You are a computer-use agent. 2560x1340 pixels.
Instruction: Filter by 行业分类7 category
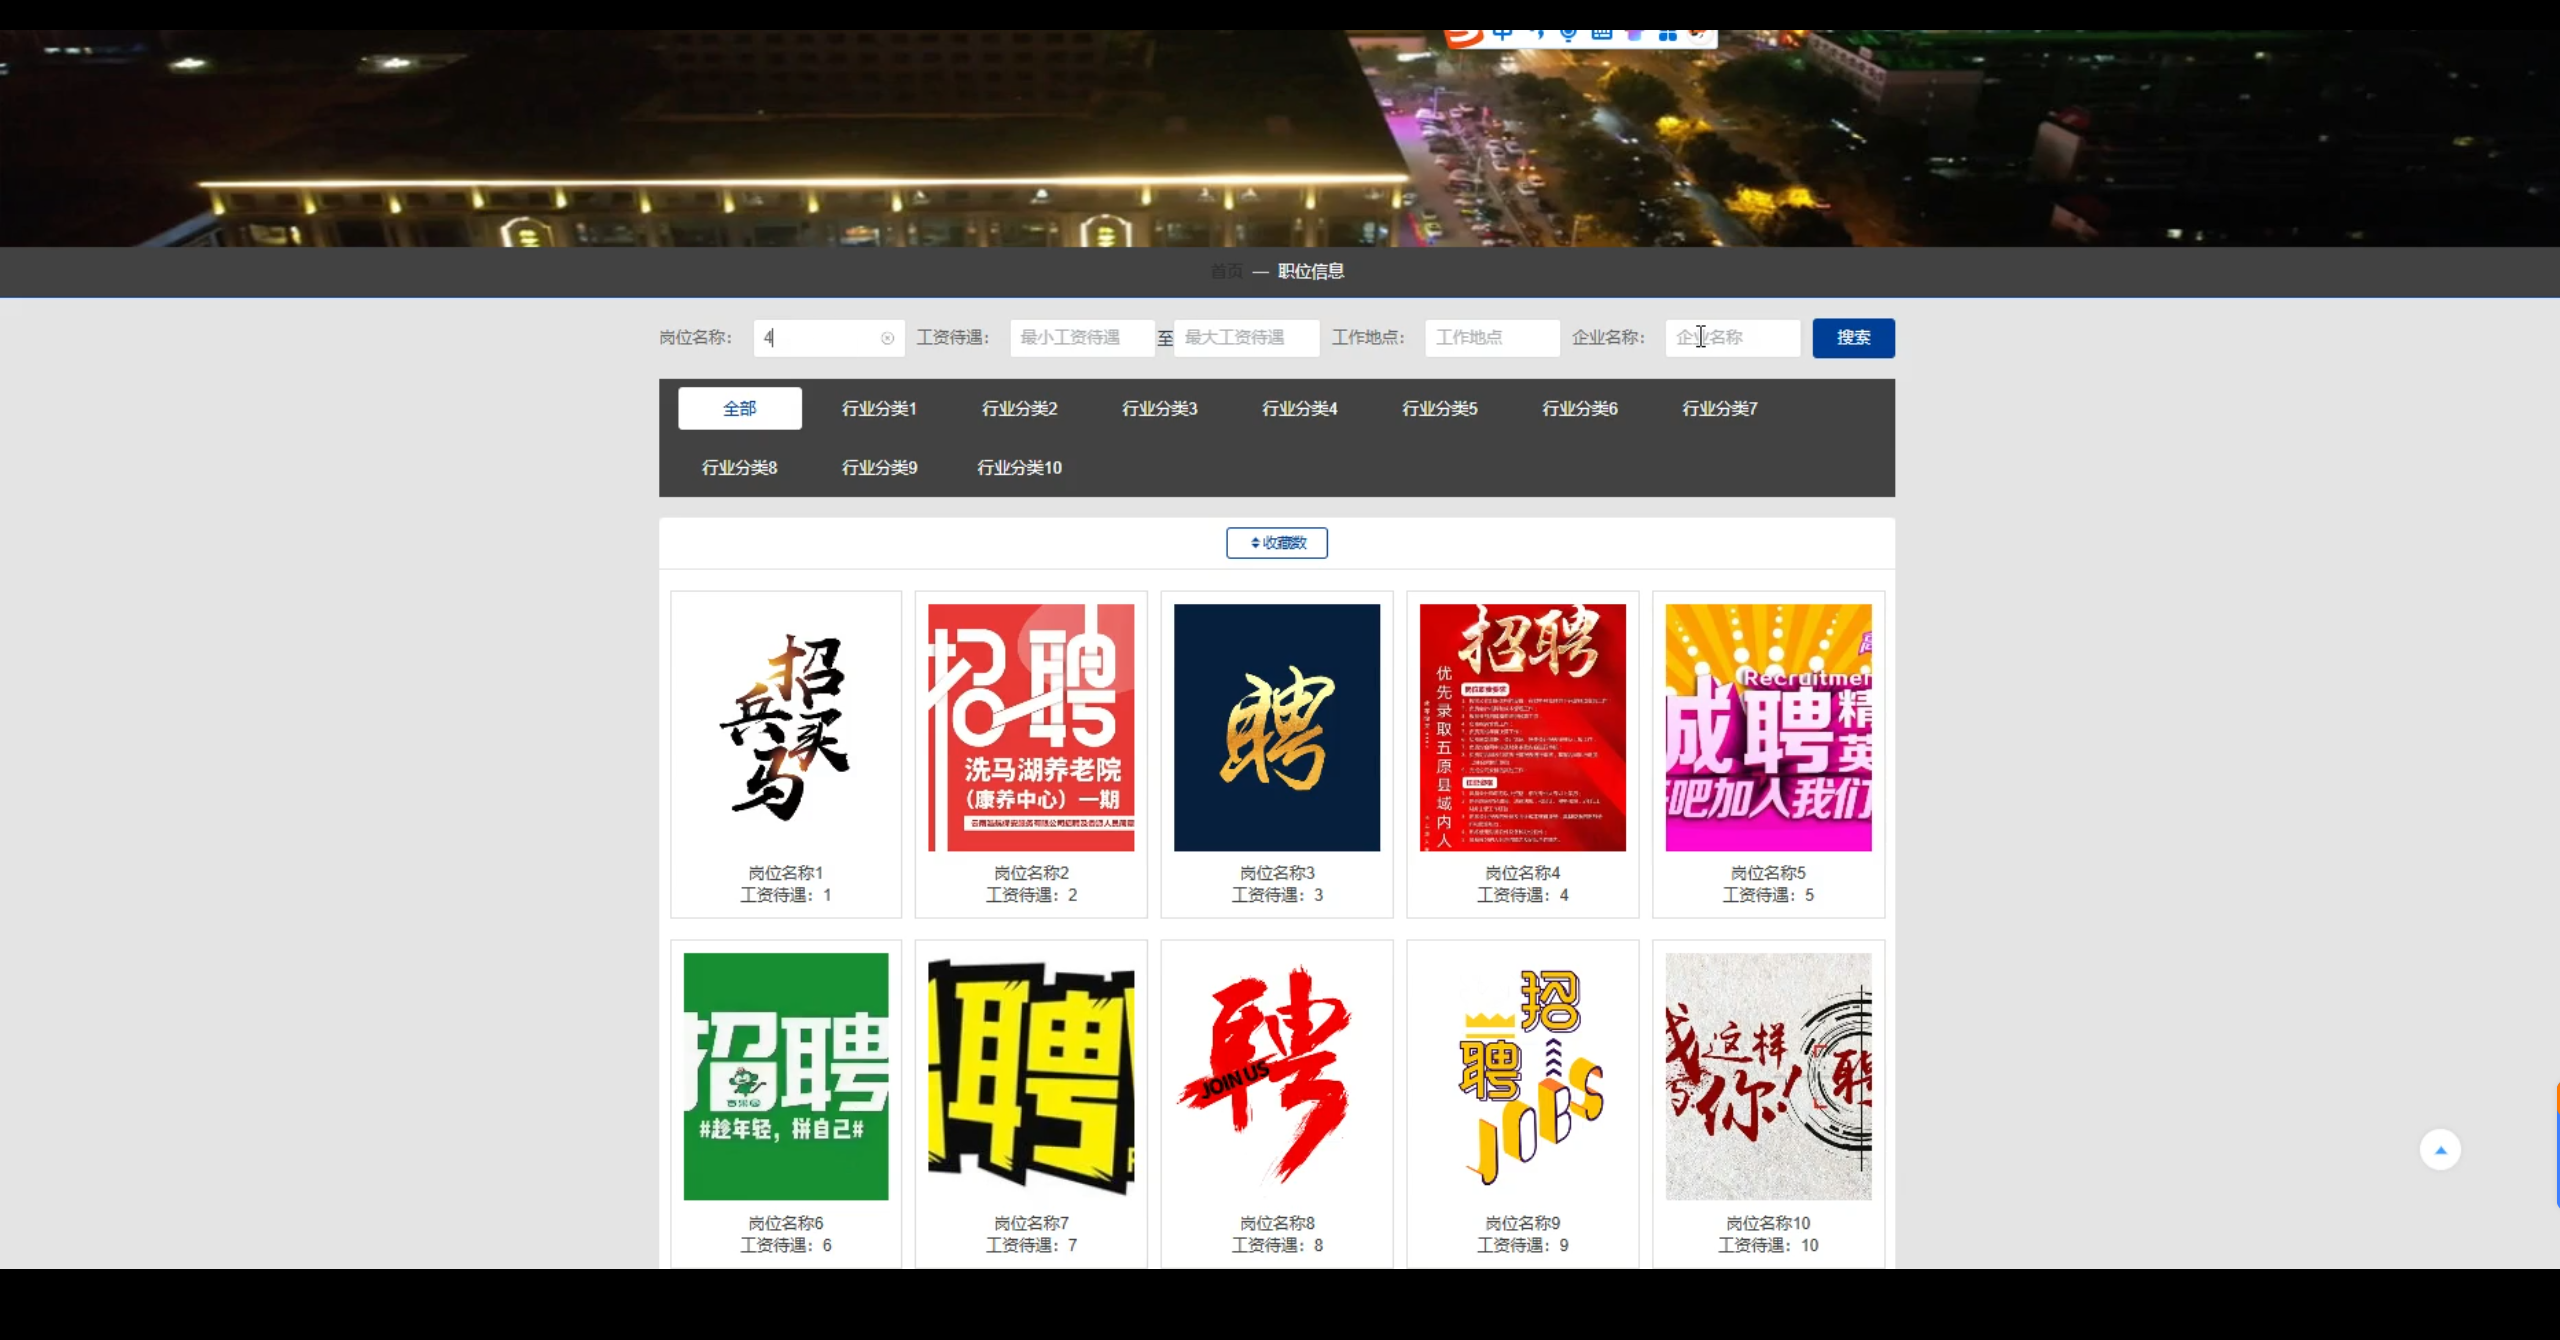click(x=1719, y=408)
